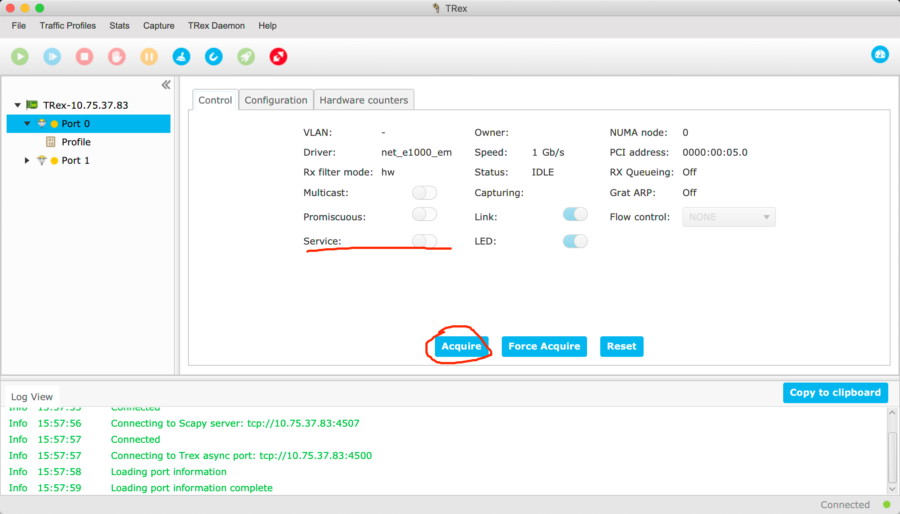Viewport: 900px width, 514px height.
Task: Open the Help menu
Action: pyautogui.click(x=267, y=26)
